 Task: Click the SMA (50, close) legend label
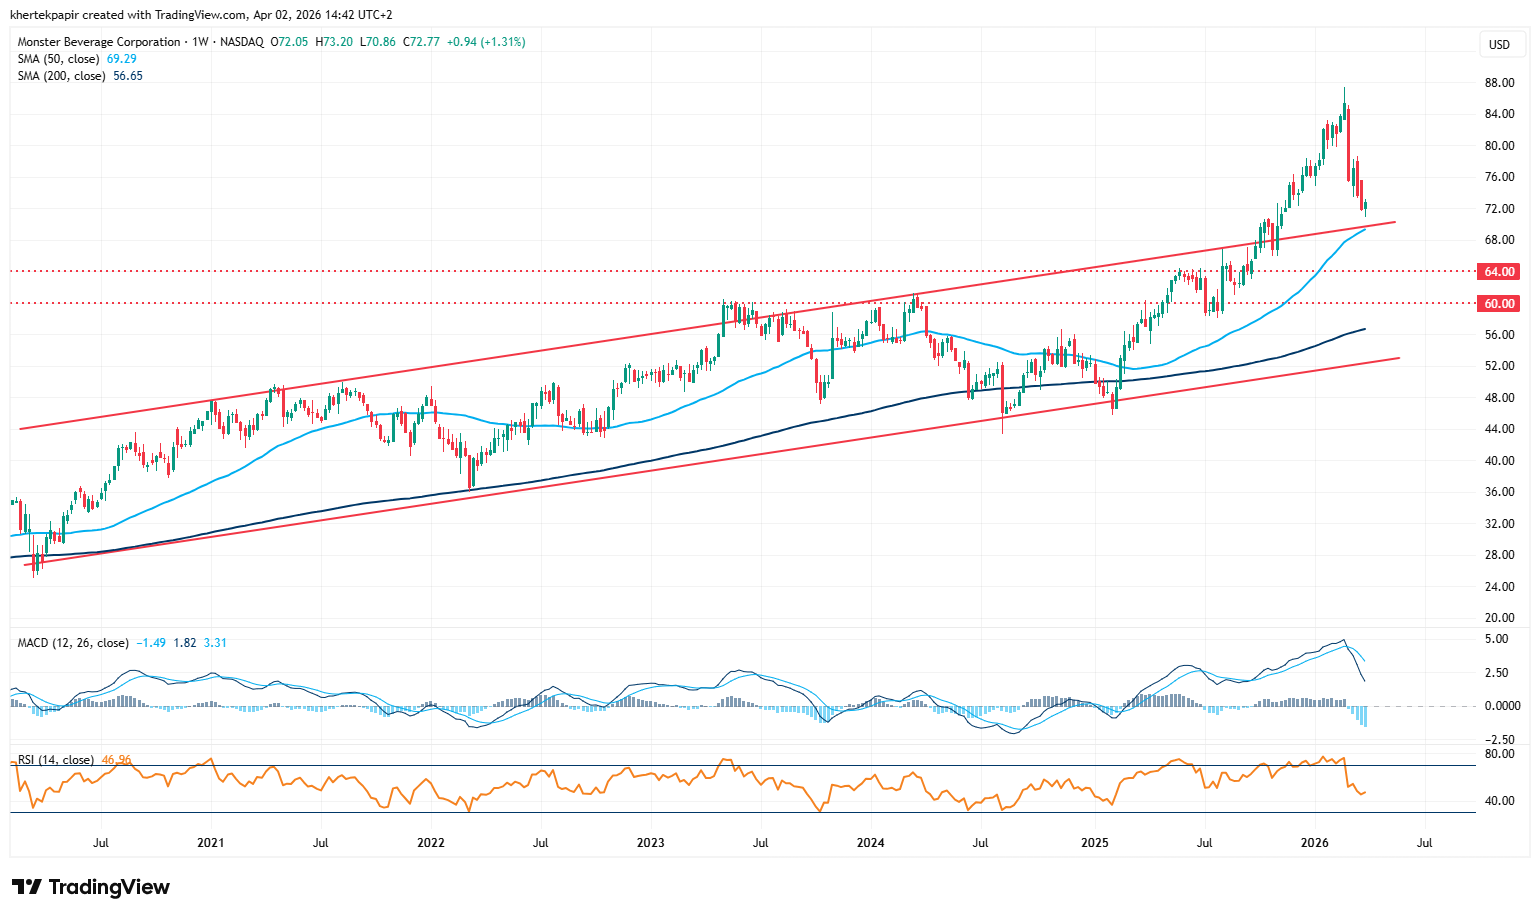coord(58,59)
